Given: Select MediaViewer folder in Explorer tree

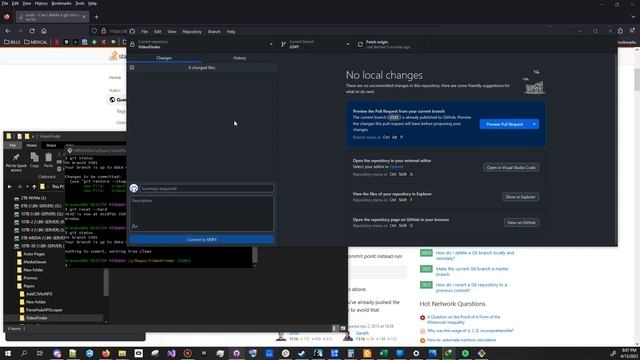Looking at the screenshot, I should pyautogui.click(x=35, y=262).
